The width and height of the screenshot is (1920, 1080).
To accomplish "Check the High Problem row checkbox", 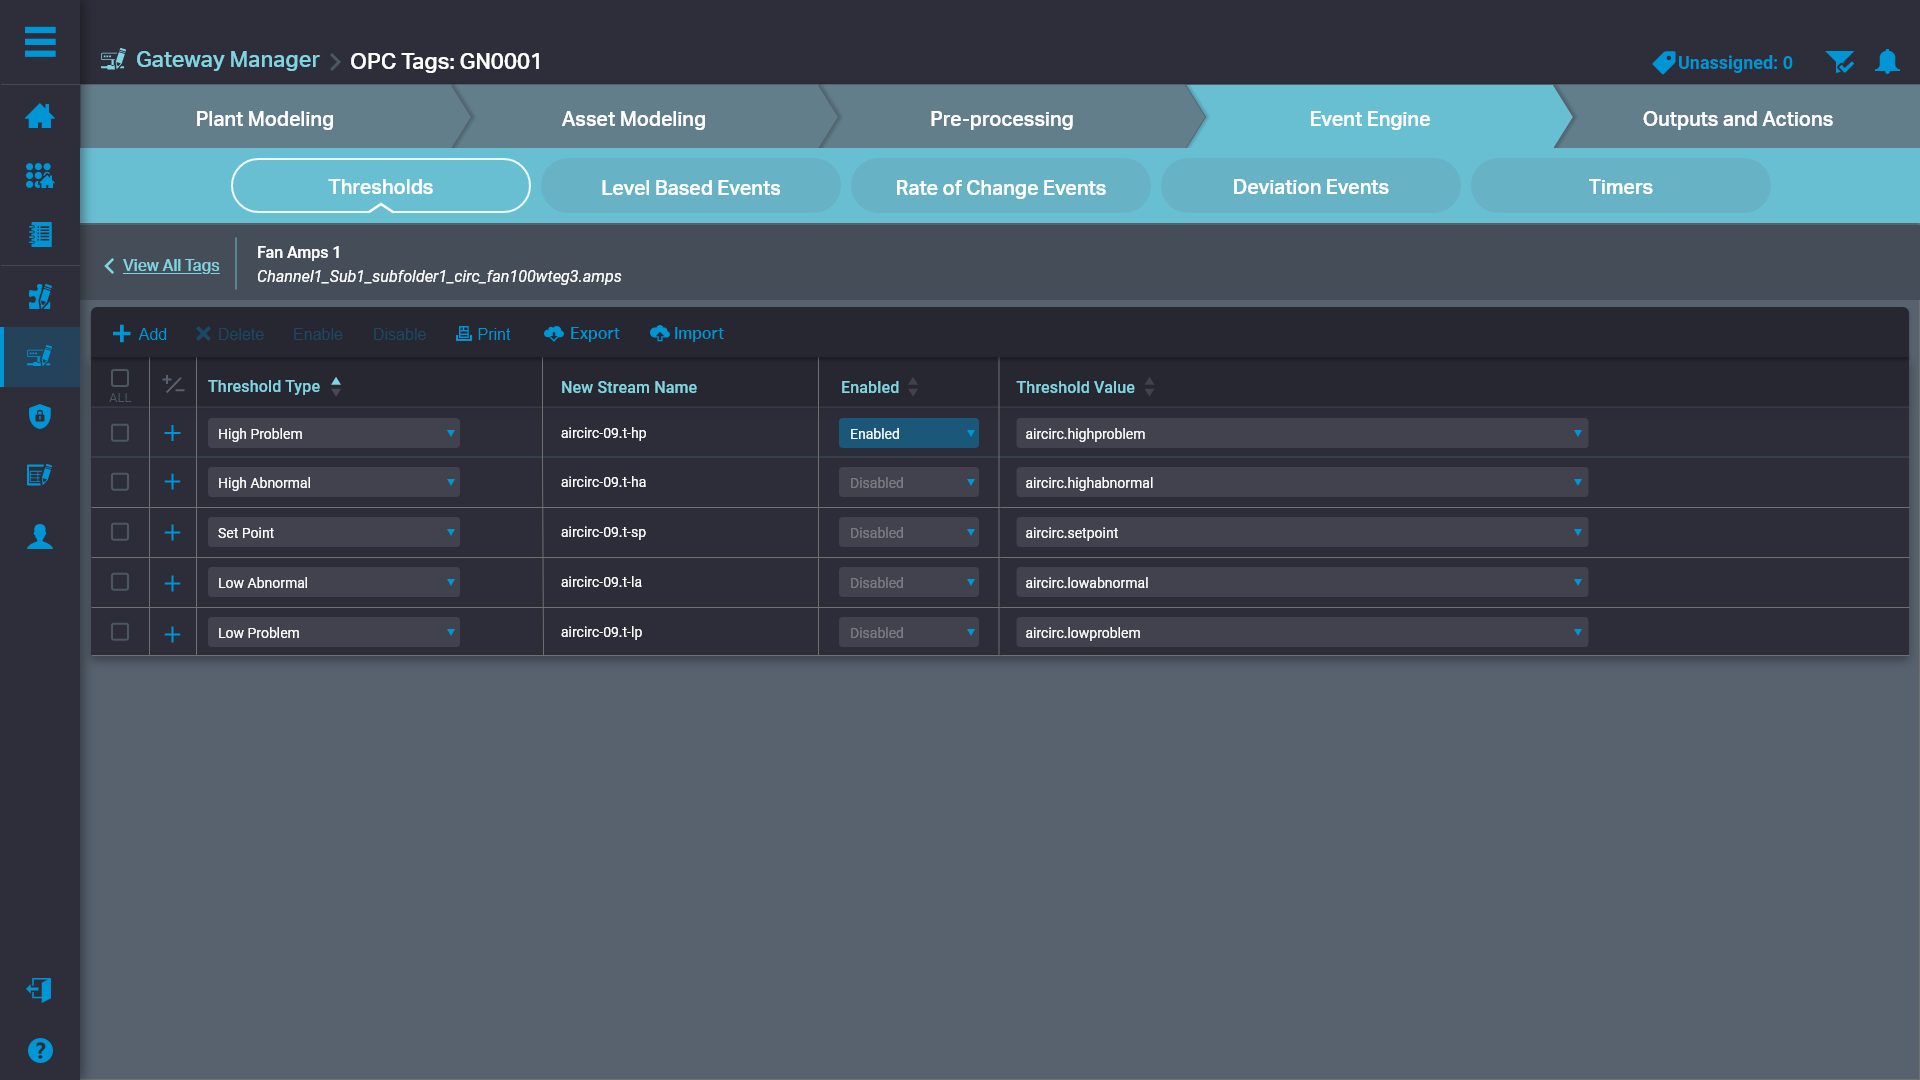I will 120,433.
